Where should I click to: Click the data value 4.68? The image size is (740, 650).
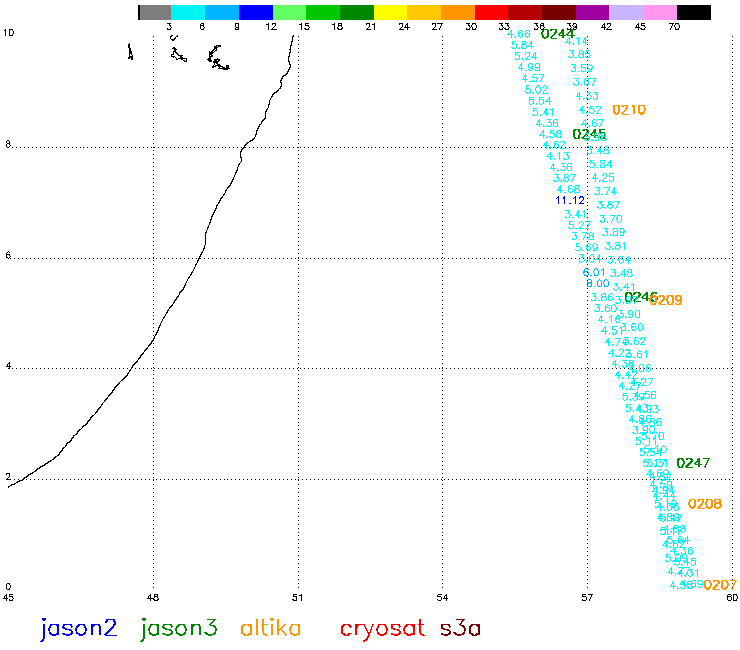[x=568, y=189]
